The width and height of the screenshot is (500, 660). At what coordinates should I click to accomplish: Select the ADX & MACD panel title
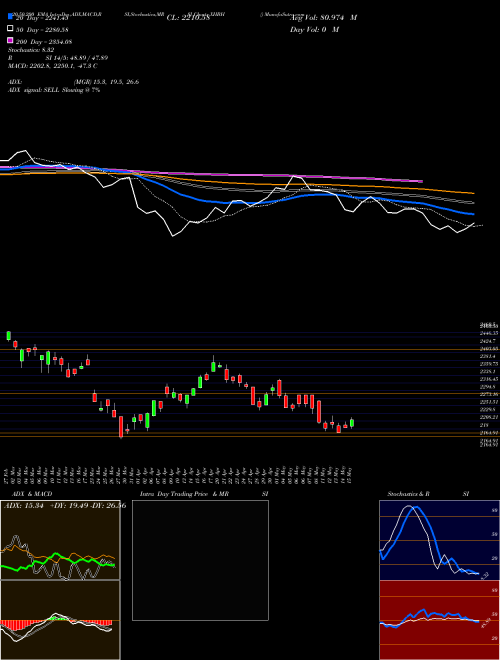coord(28,494)
